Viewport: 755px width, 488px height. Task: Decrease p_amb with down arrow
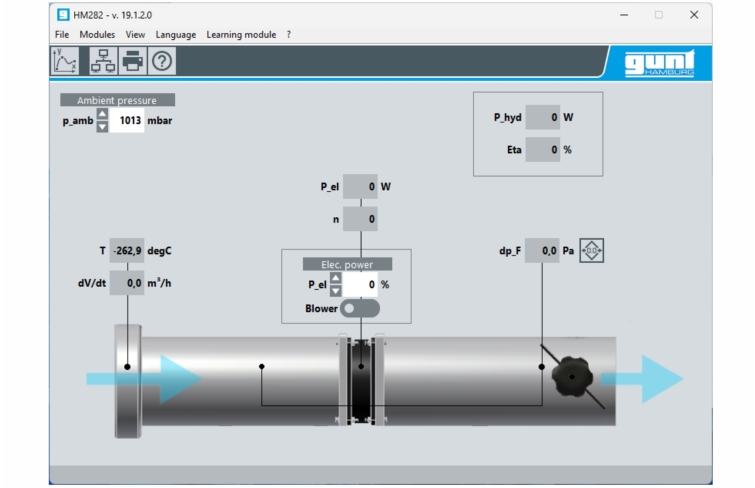pos(101,127)
